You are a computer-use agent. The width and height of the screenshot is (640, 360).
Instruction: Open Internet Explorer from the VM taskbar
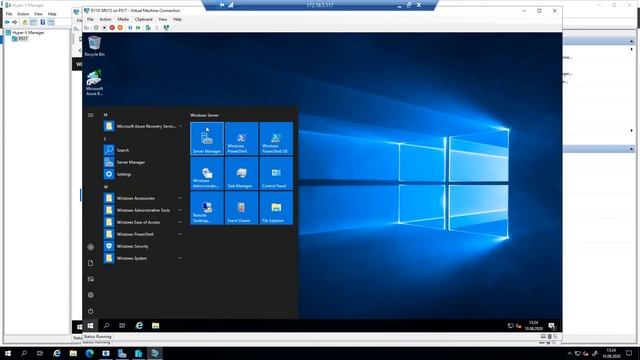pyautogui.click(x=139, y=325)
